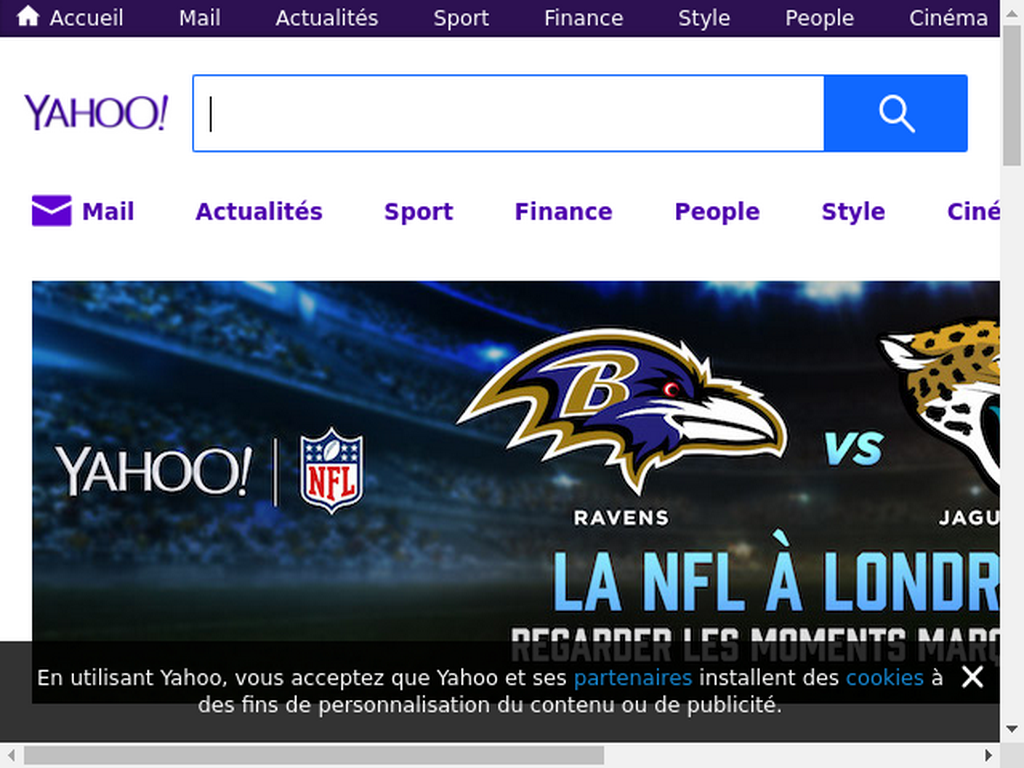1024x768 pixels.
Task: Click the vertical scrollbar thumb
Action: 1012,95
